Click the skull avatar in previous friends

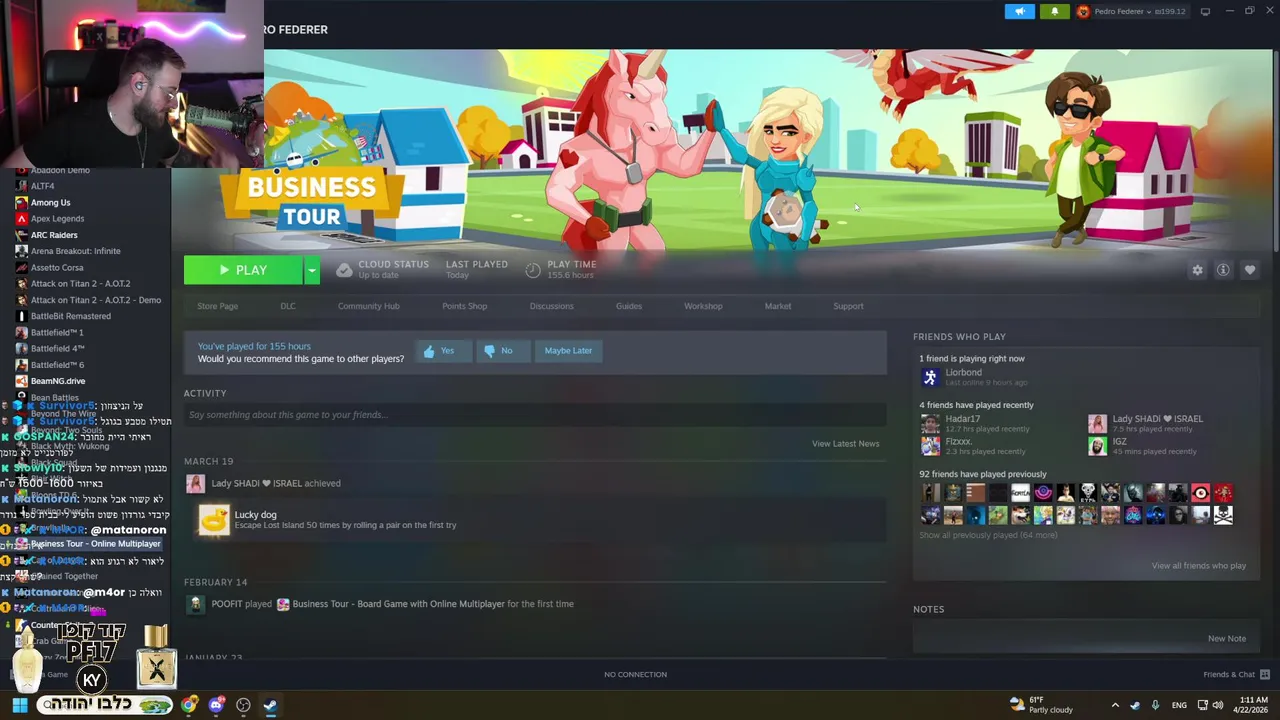1223,516
